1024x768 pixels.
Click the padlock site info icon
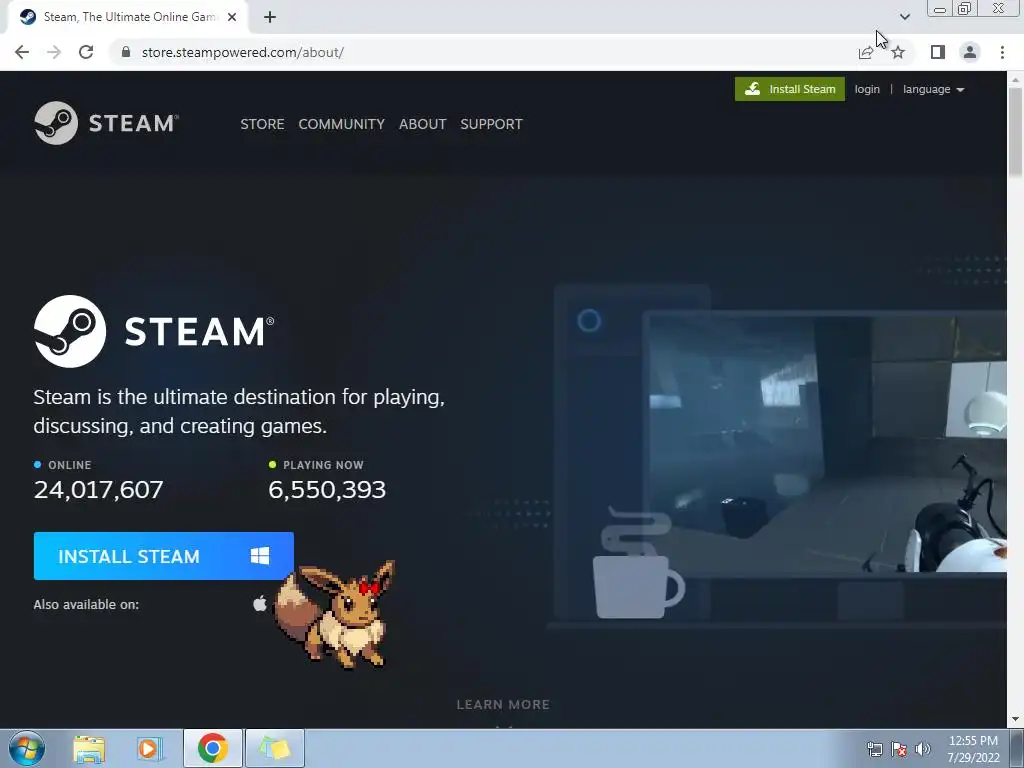coord(126,52)
